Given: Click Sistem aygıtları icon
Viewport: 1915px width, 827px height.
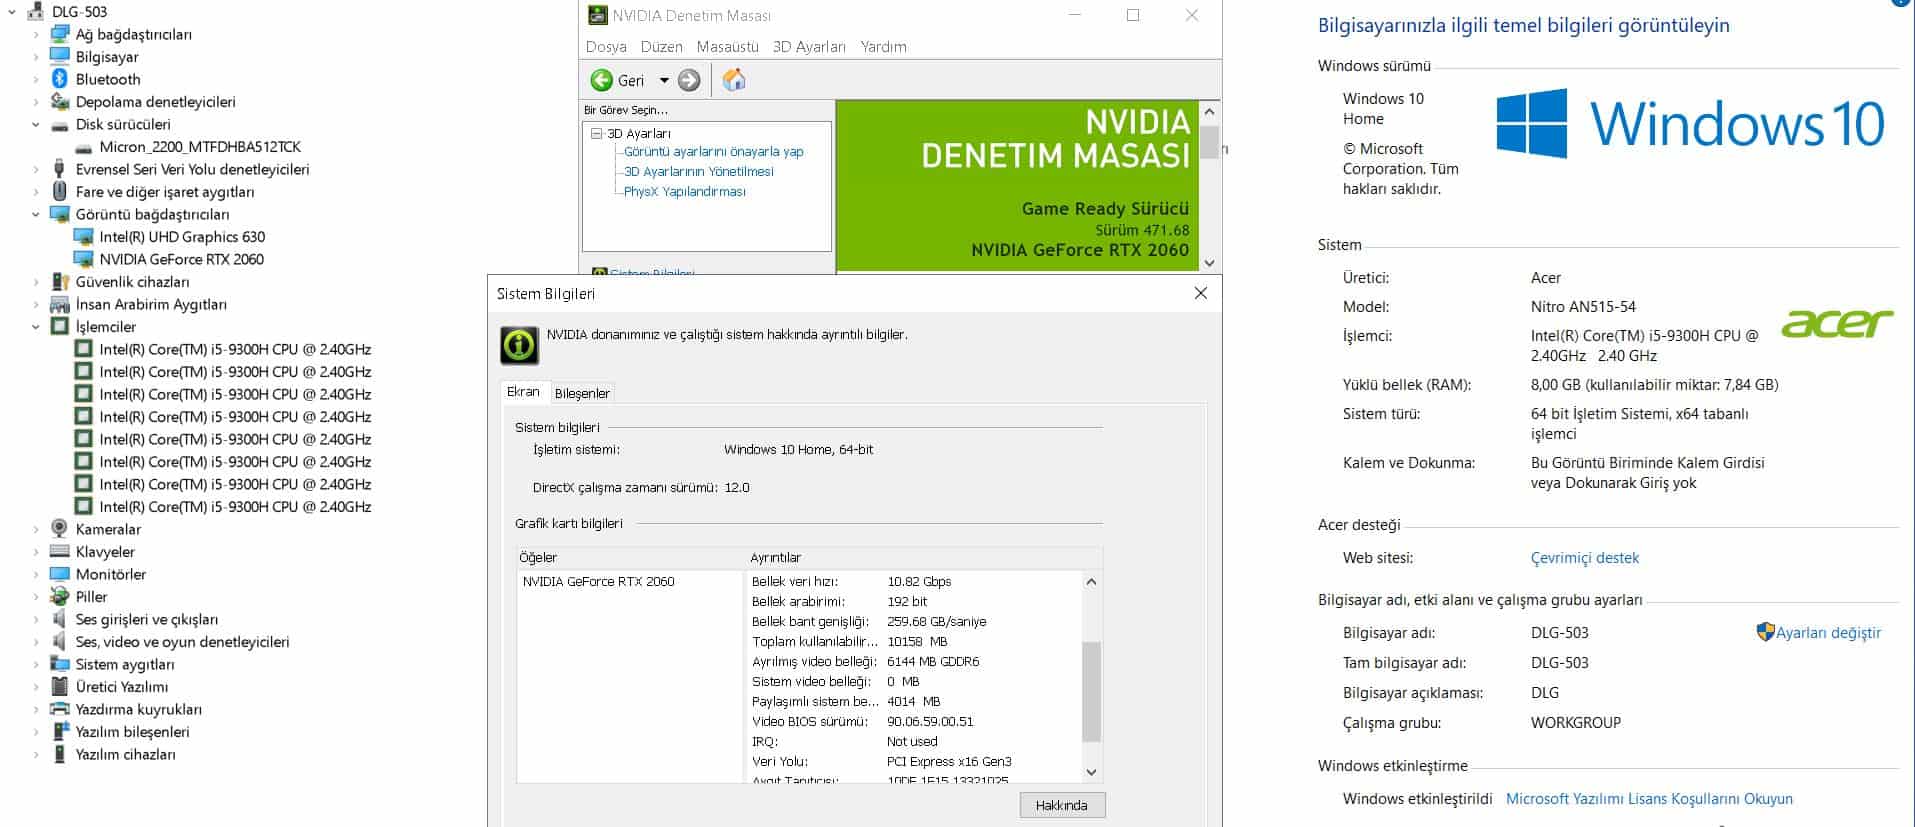Looking at the screenshot, I should [x=59, y=664].
